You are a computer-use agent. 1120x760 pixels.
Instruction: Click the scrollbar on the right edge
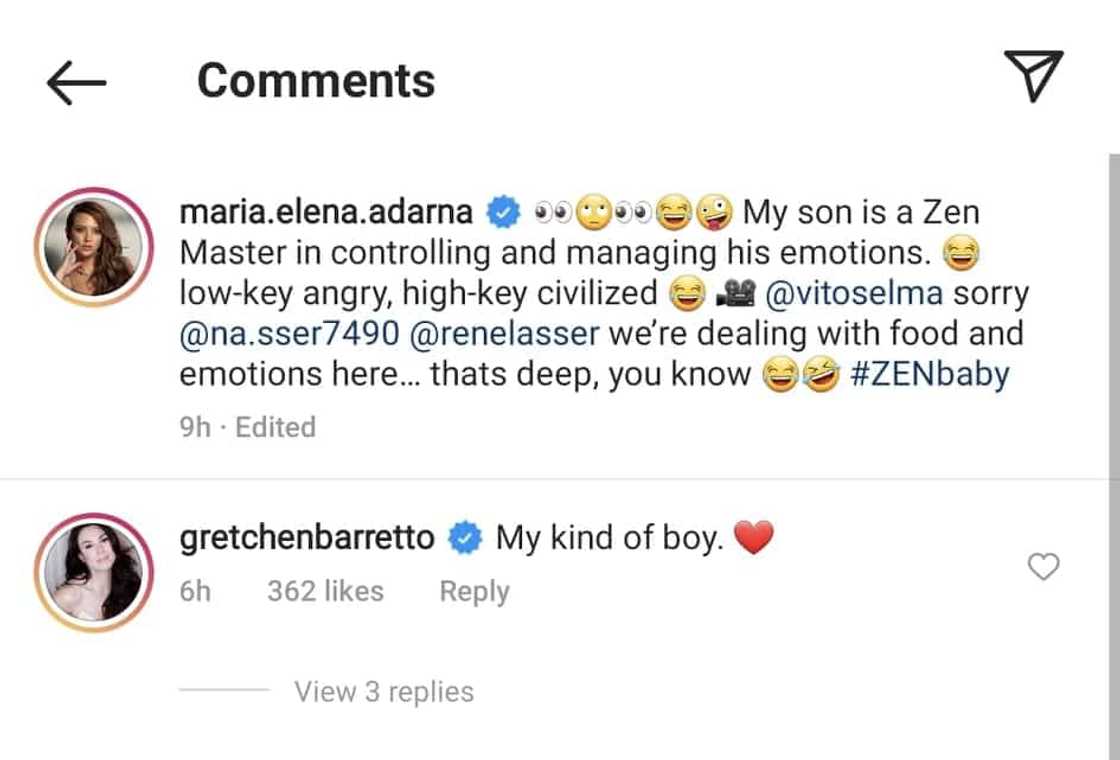pyautogui.click(x=1114, y=450)
